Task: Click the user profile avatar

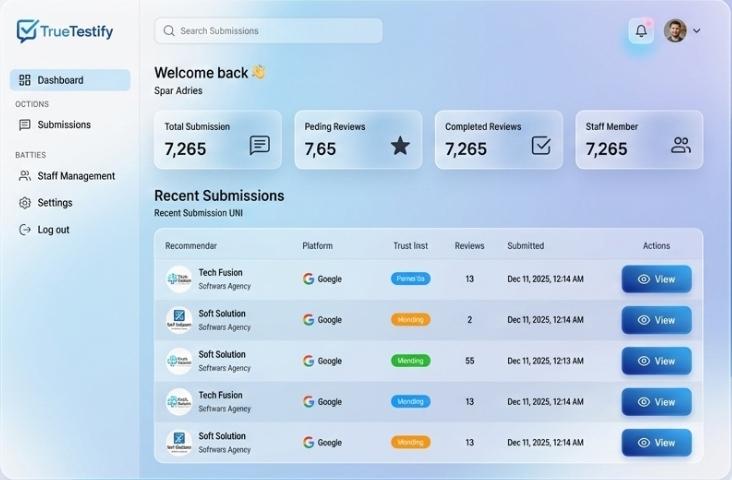Action: point(675,31)
